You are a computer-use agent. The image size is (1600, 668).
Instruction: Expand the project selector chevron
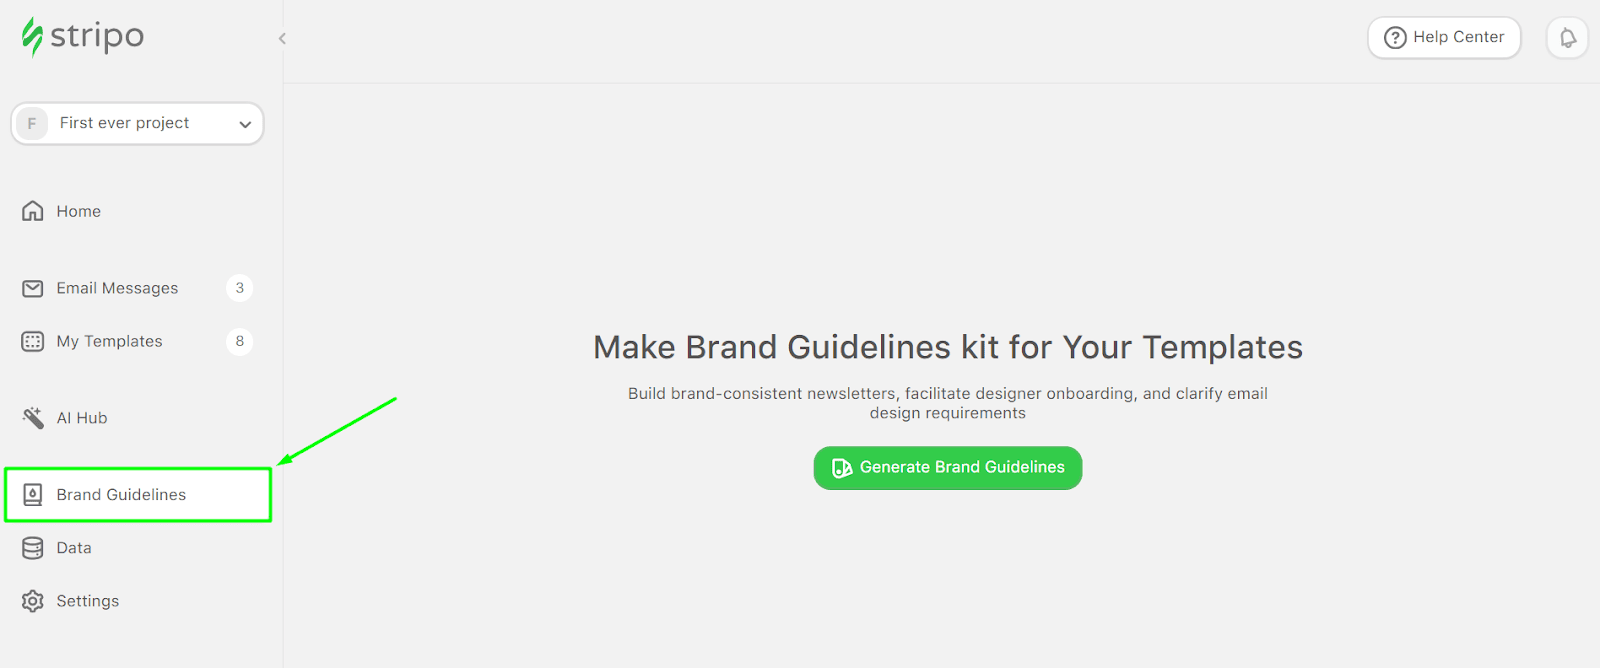245,123
